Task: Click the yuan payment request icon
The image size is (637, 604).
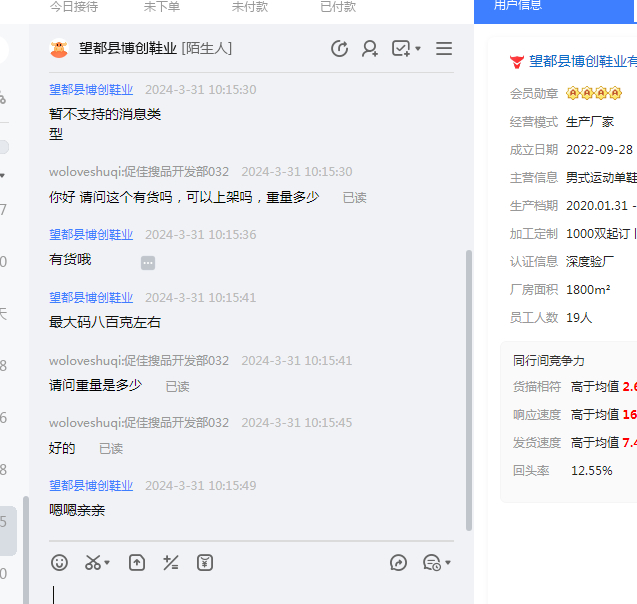Action: [x=205, y=563]
